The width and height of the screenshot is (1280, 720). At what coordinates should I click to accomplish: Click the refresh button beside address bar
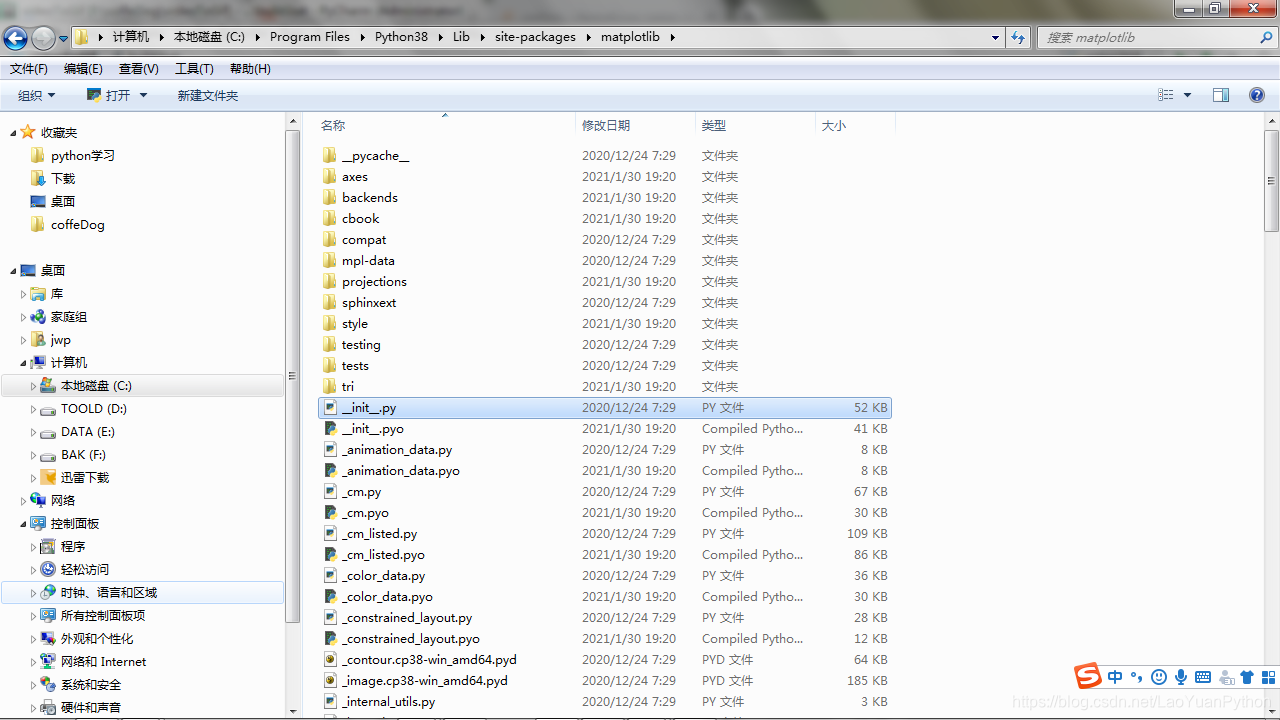point(1018,37)
